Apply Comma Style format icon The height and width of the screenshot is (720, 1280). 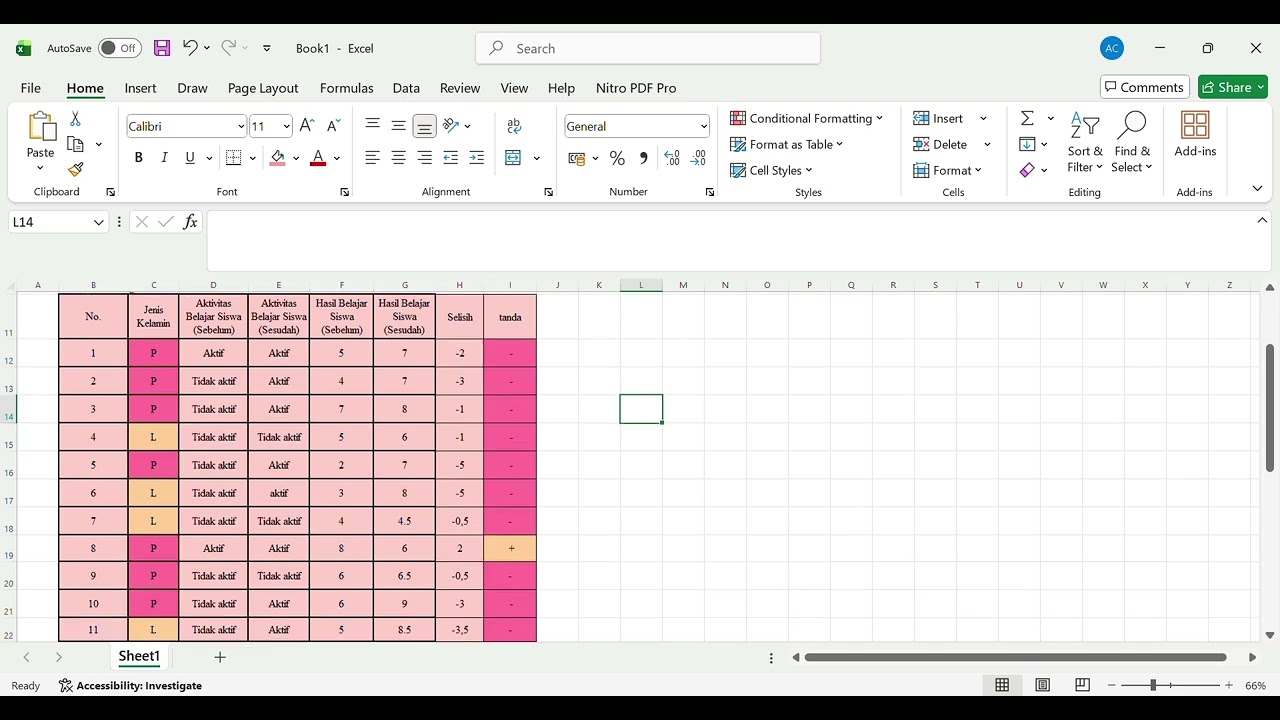click(643, 158)
